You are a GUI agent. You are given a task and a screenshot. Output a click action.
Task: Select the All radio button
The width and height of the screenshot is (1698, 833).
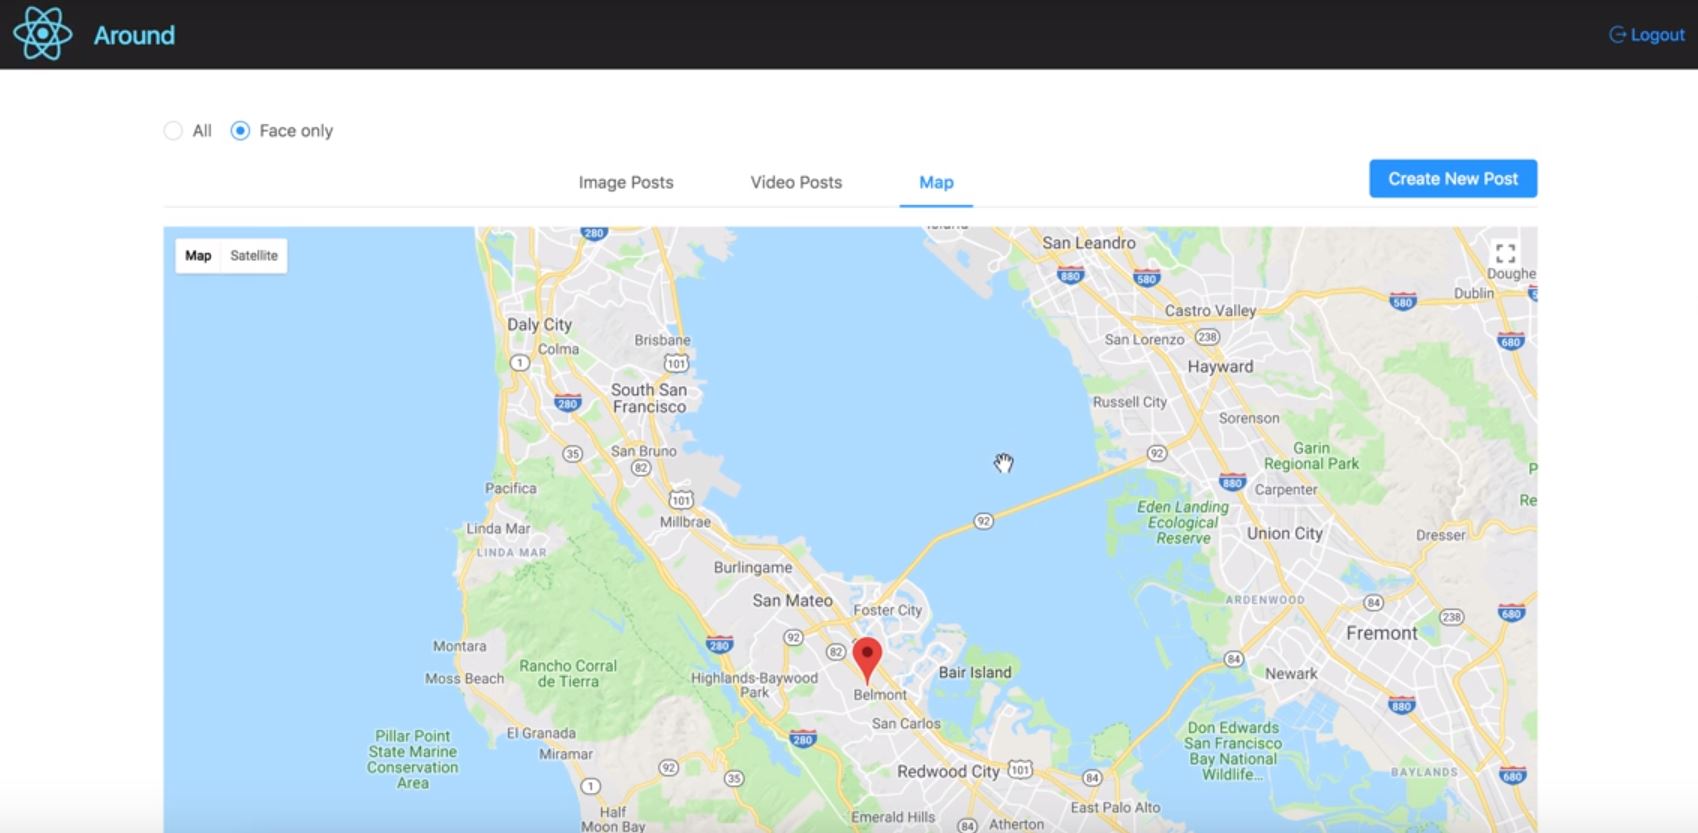(x=173, y=131)
